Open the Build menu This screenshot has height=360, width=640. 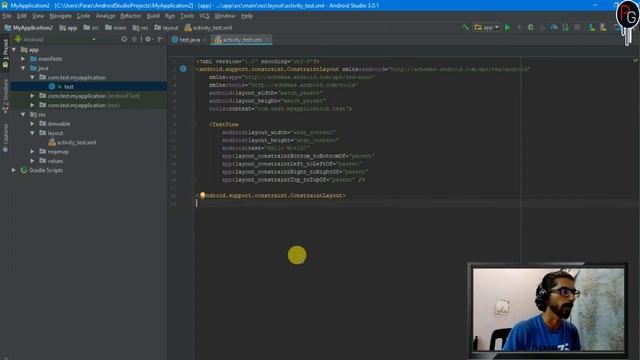pyautogui.click(x=153, y=16)
